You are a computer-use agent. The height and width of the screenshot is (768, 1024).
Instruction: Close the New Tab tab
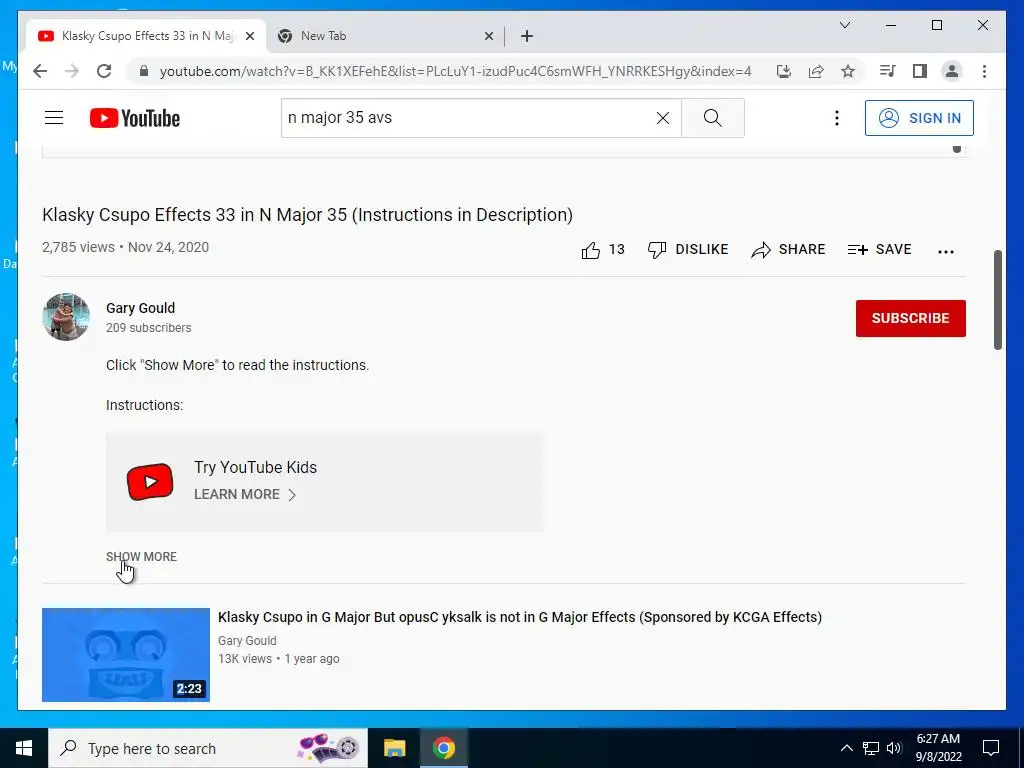click(488, 37)
